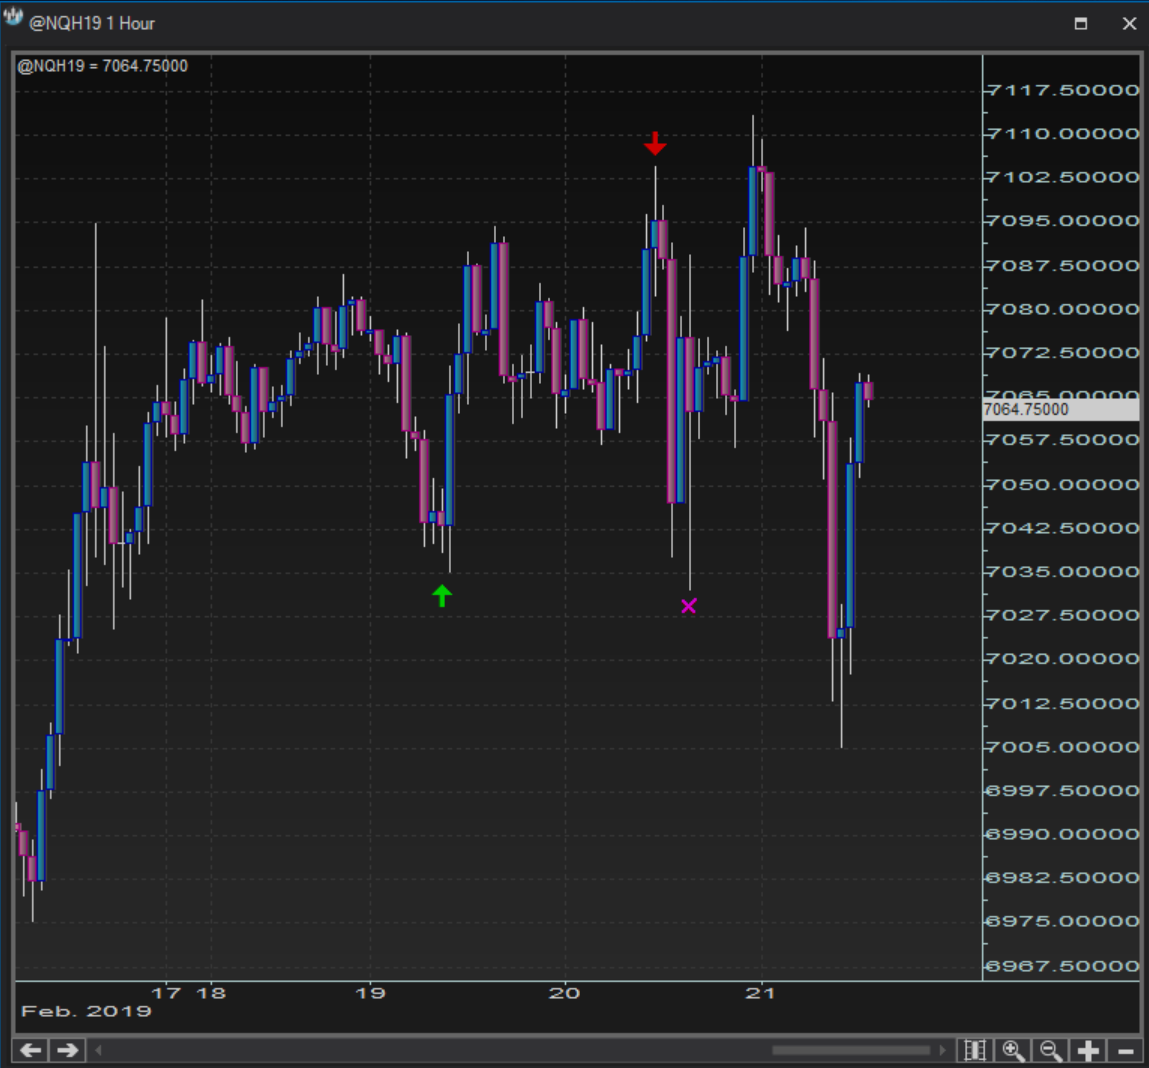Click the plus button in bottom toolbar
The width and height of the screenshot is (1149, 1068).
pyautogui.click(x=1089, y=1050)
